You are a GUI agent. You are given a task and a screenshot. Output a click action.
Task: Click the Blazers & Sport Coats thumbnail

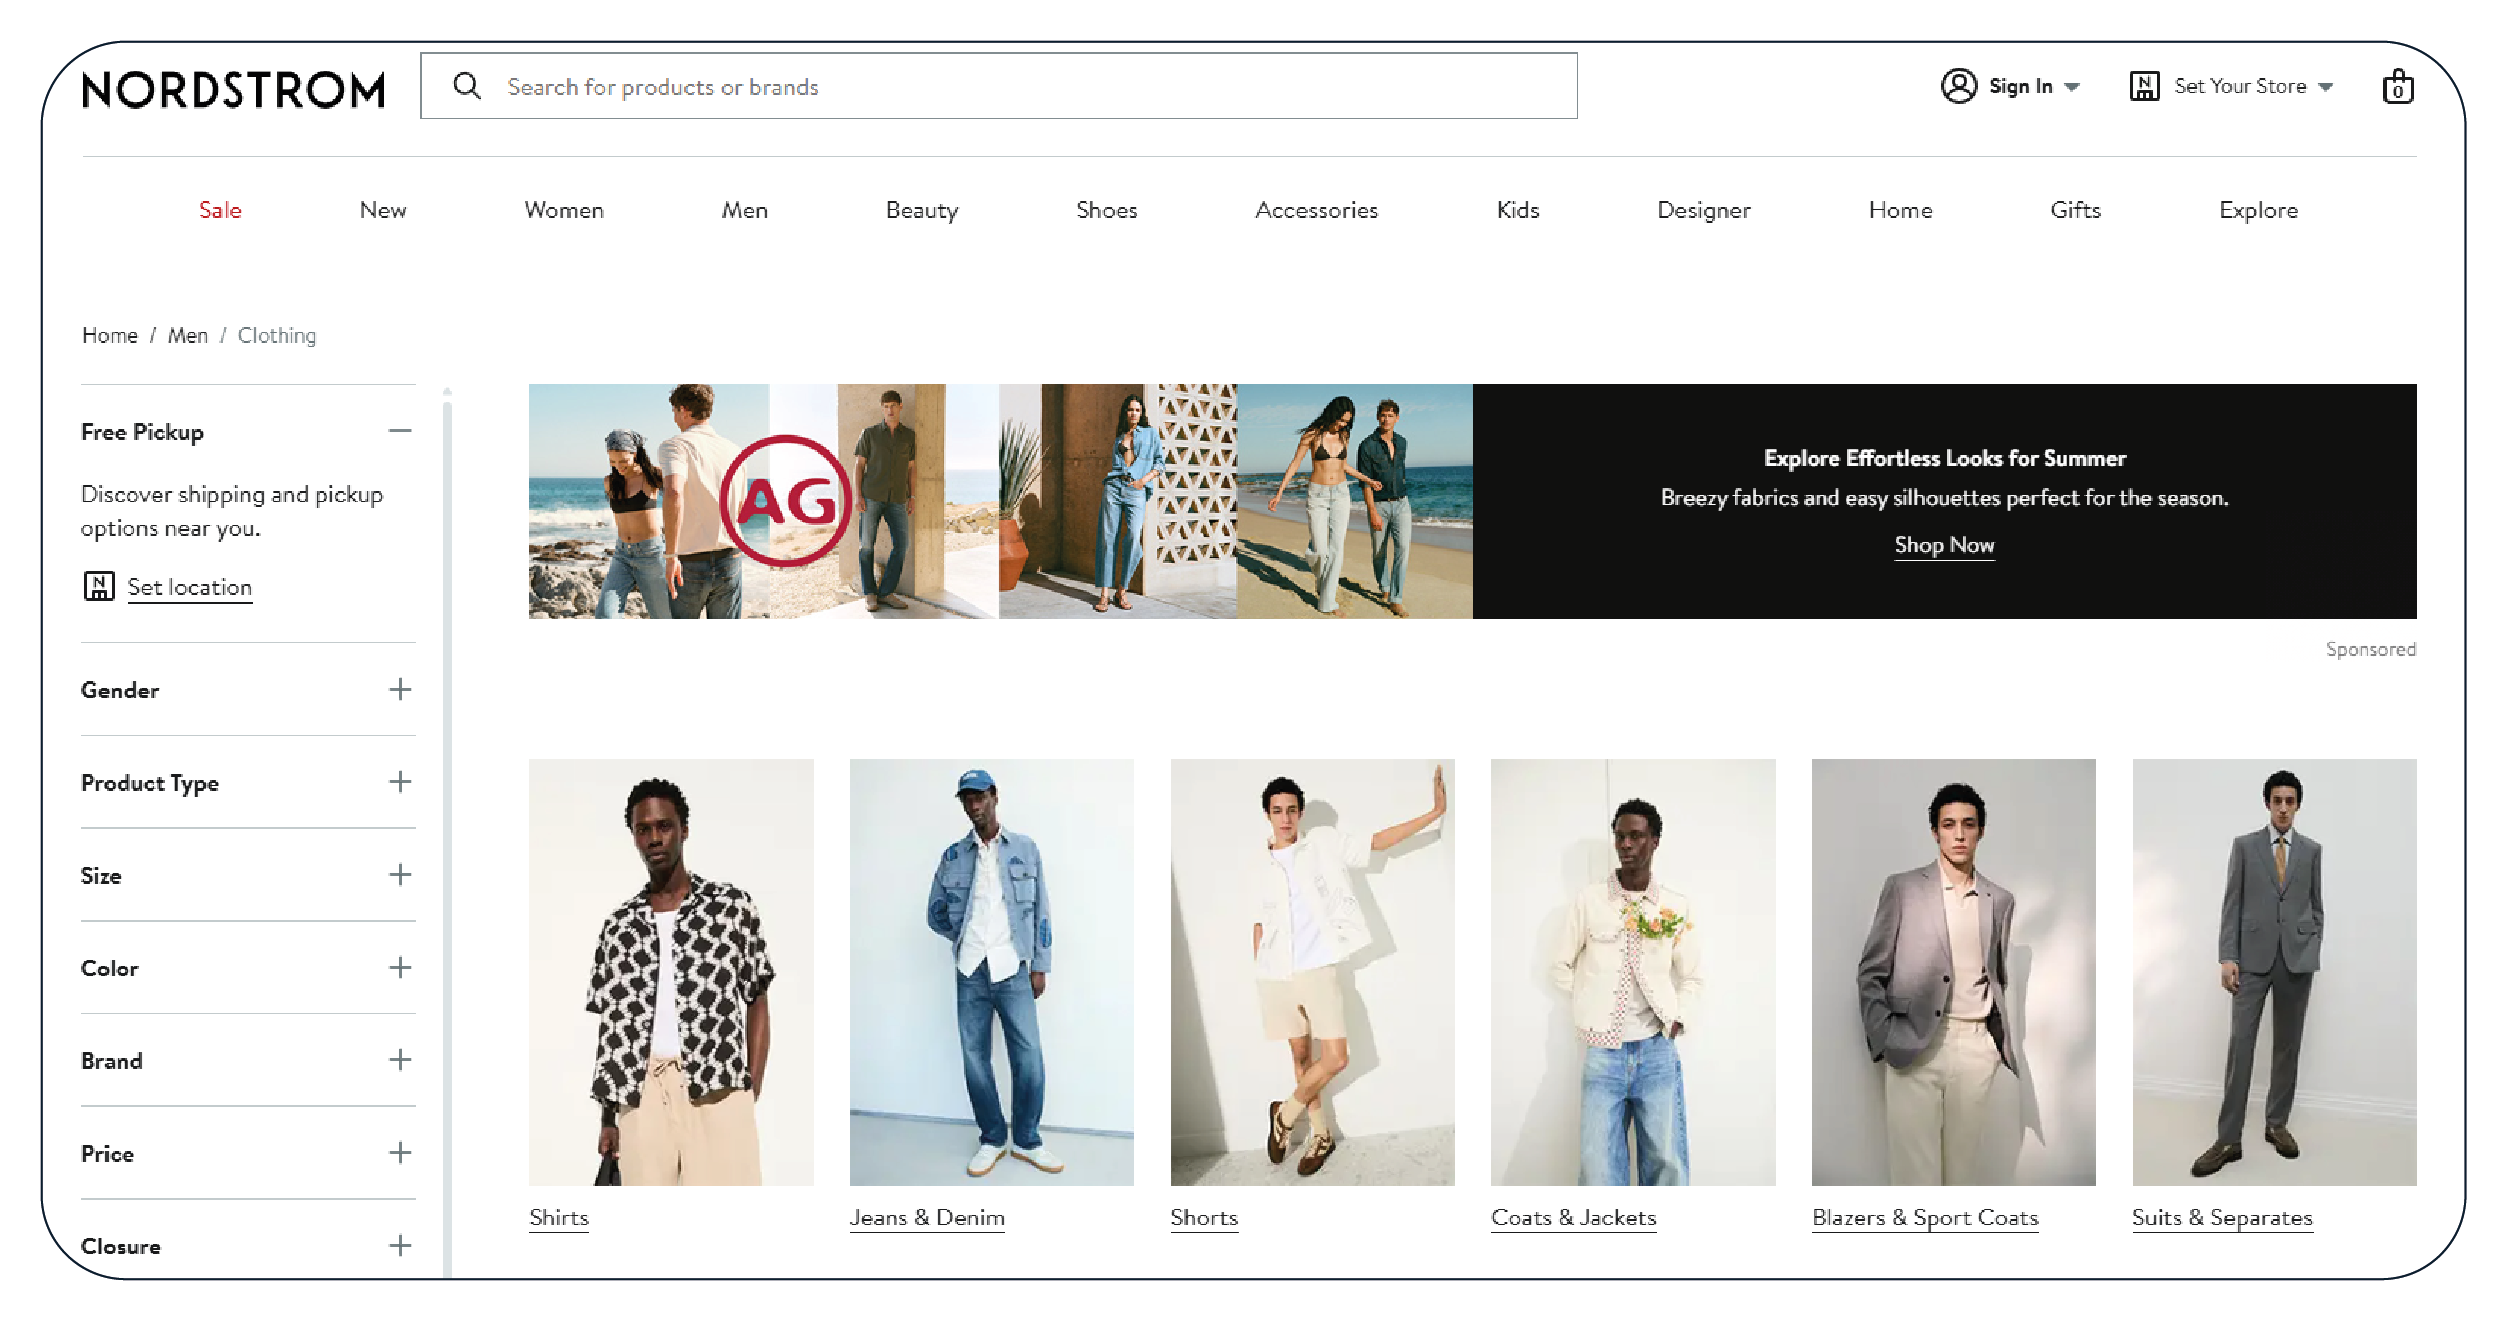tap(1954, 972)
